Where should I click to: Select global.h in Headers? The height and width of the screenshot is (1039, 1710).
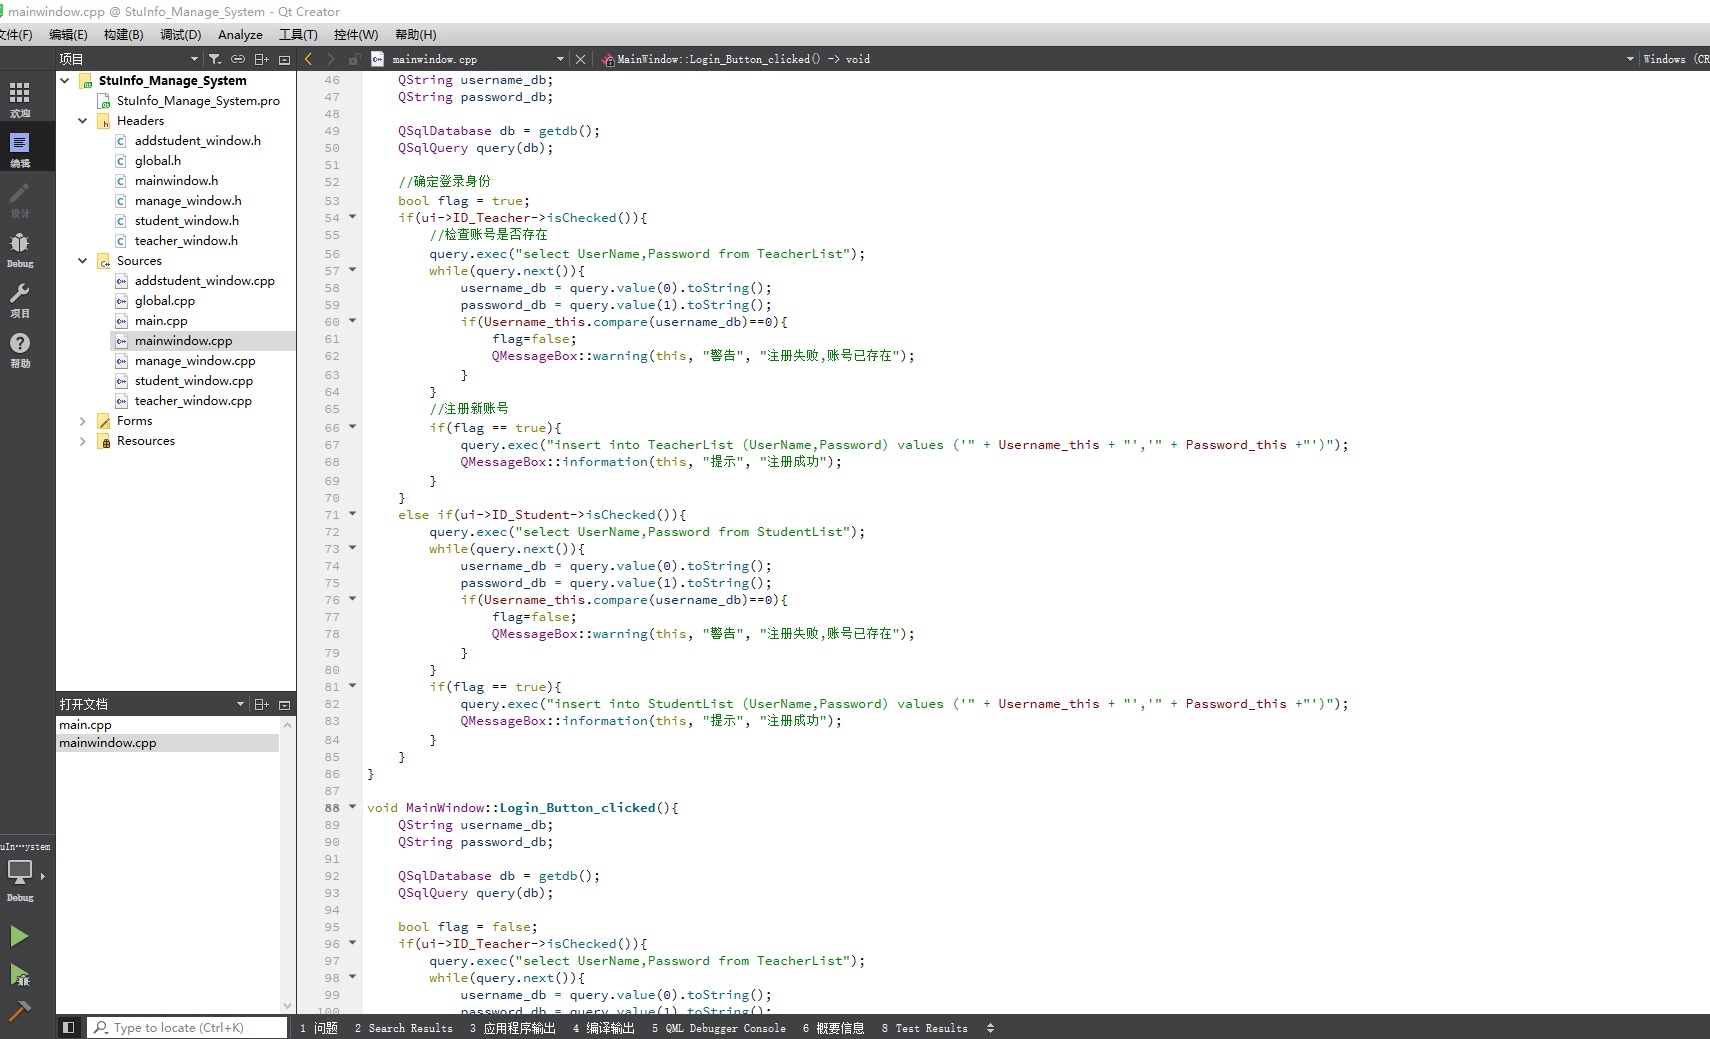[x=158, y=160]
